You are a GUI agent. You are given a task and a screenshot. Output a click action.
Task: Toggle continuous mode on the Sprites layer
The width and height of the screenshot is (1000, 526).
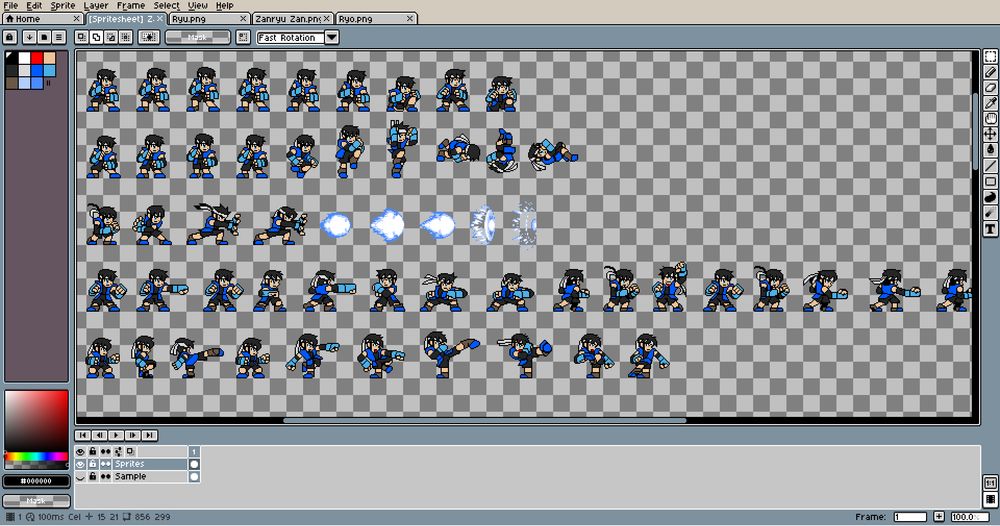pyautogui.click(x=106, y=464)
